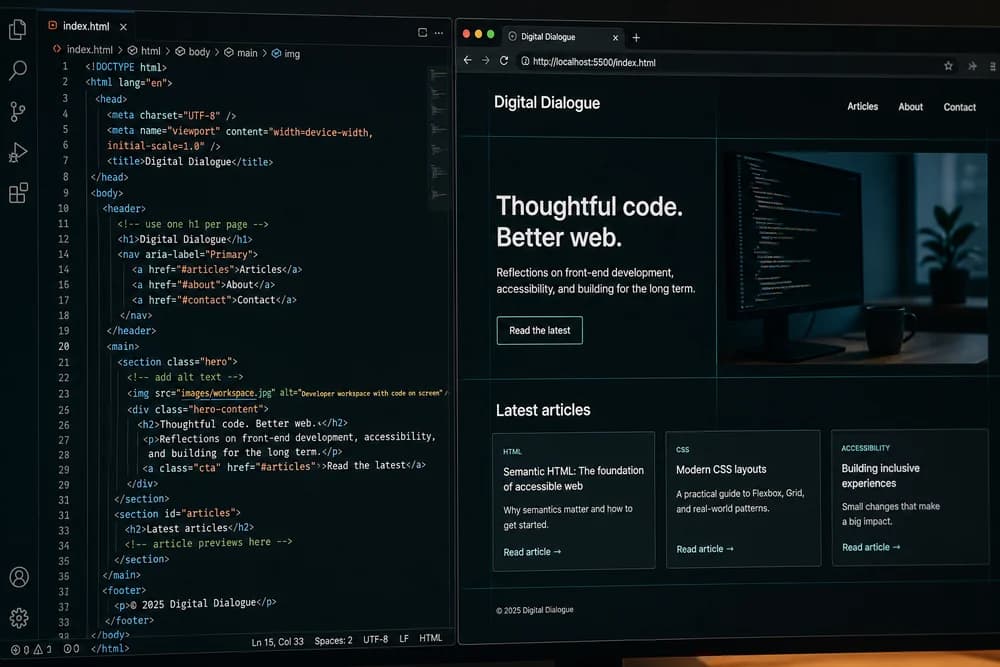This screenshot has width=1000, height=667.
Task: Open the editor More Actions ellipsis
Action: [439, 33]
